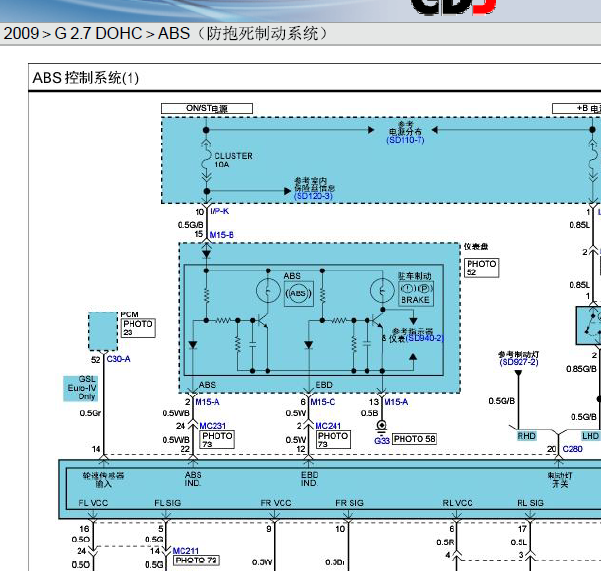The width and height of the screenshot is (601, 571).
Task: Select the FL SIG terminal label
Action: [167, 503]
